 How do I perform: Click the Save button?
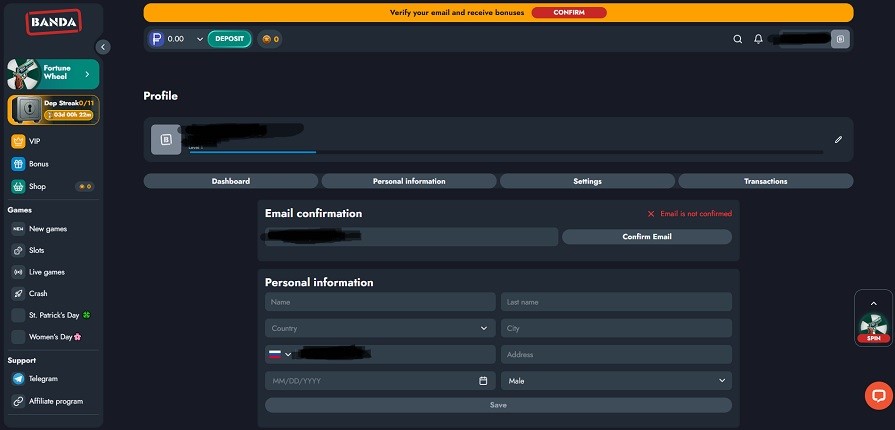coord(498,405)
